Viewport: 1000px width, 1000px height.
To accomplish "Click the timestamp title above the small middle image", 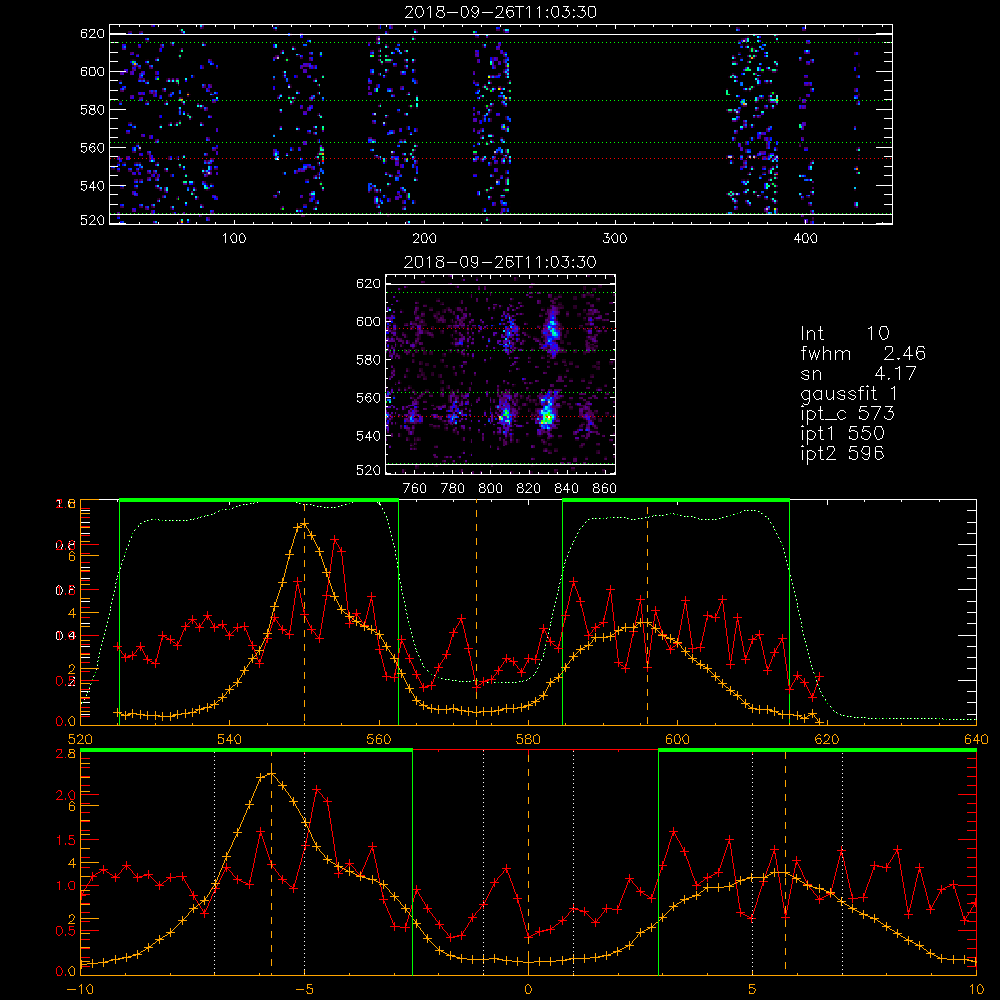I will (501, 262).
